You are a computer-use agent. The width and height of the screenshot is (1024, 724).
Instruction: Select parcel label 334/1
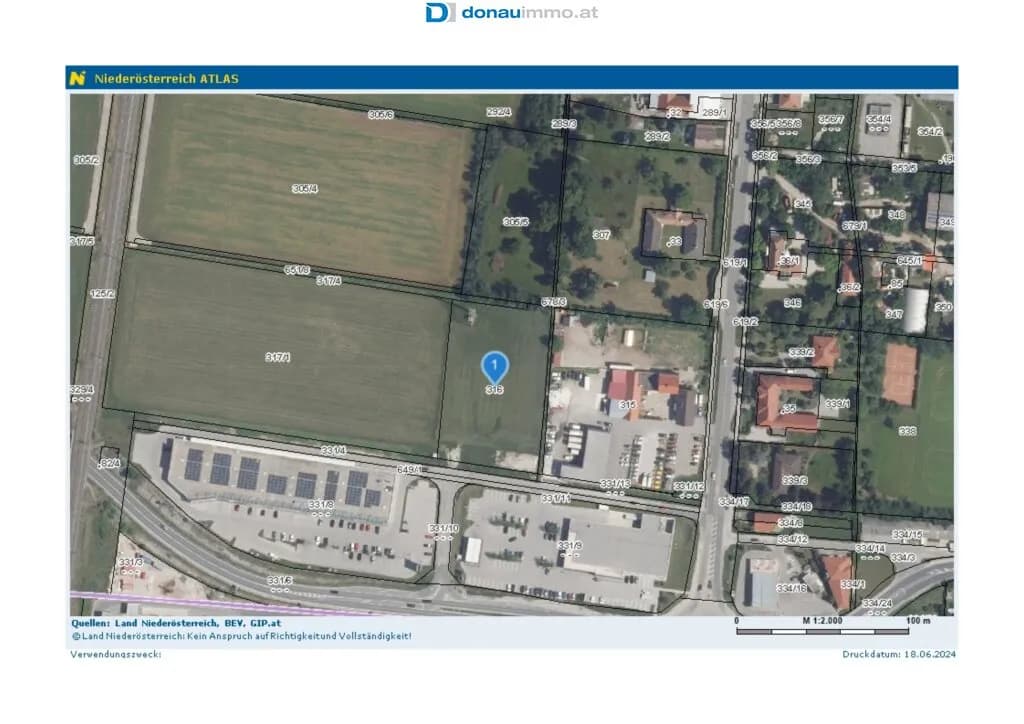(852, 585)
